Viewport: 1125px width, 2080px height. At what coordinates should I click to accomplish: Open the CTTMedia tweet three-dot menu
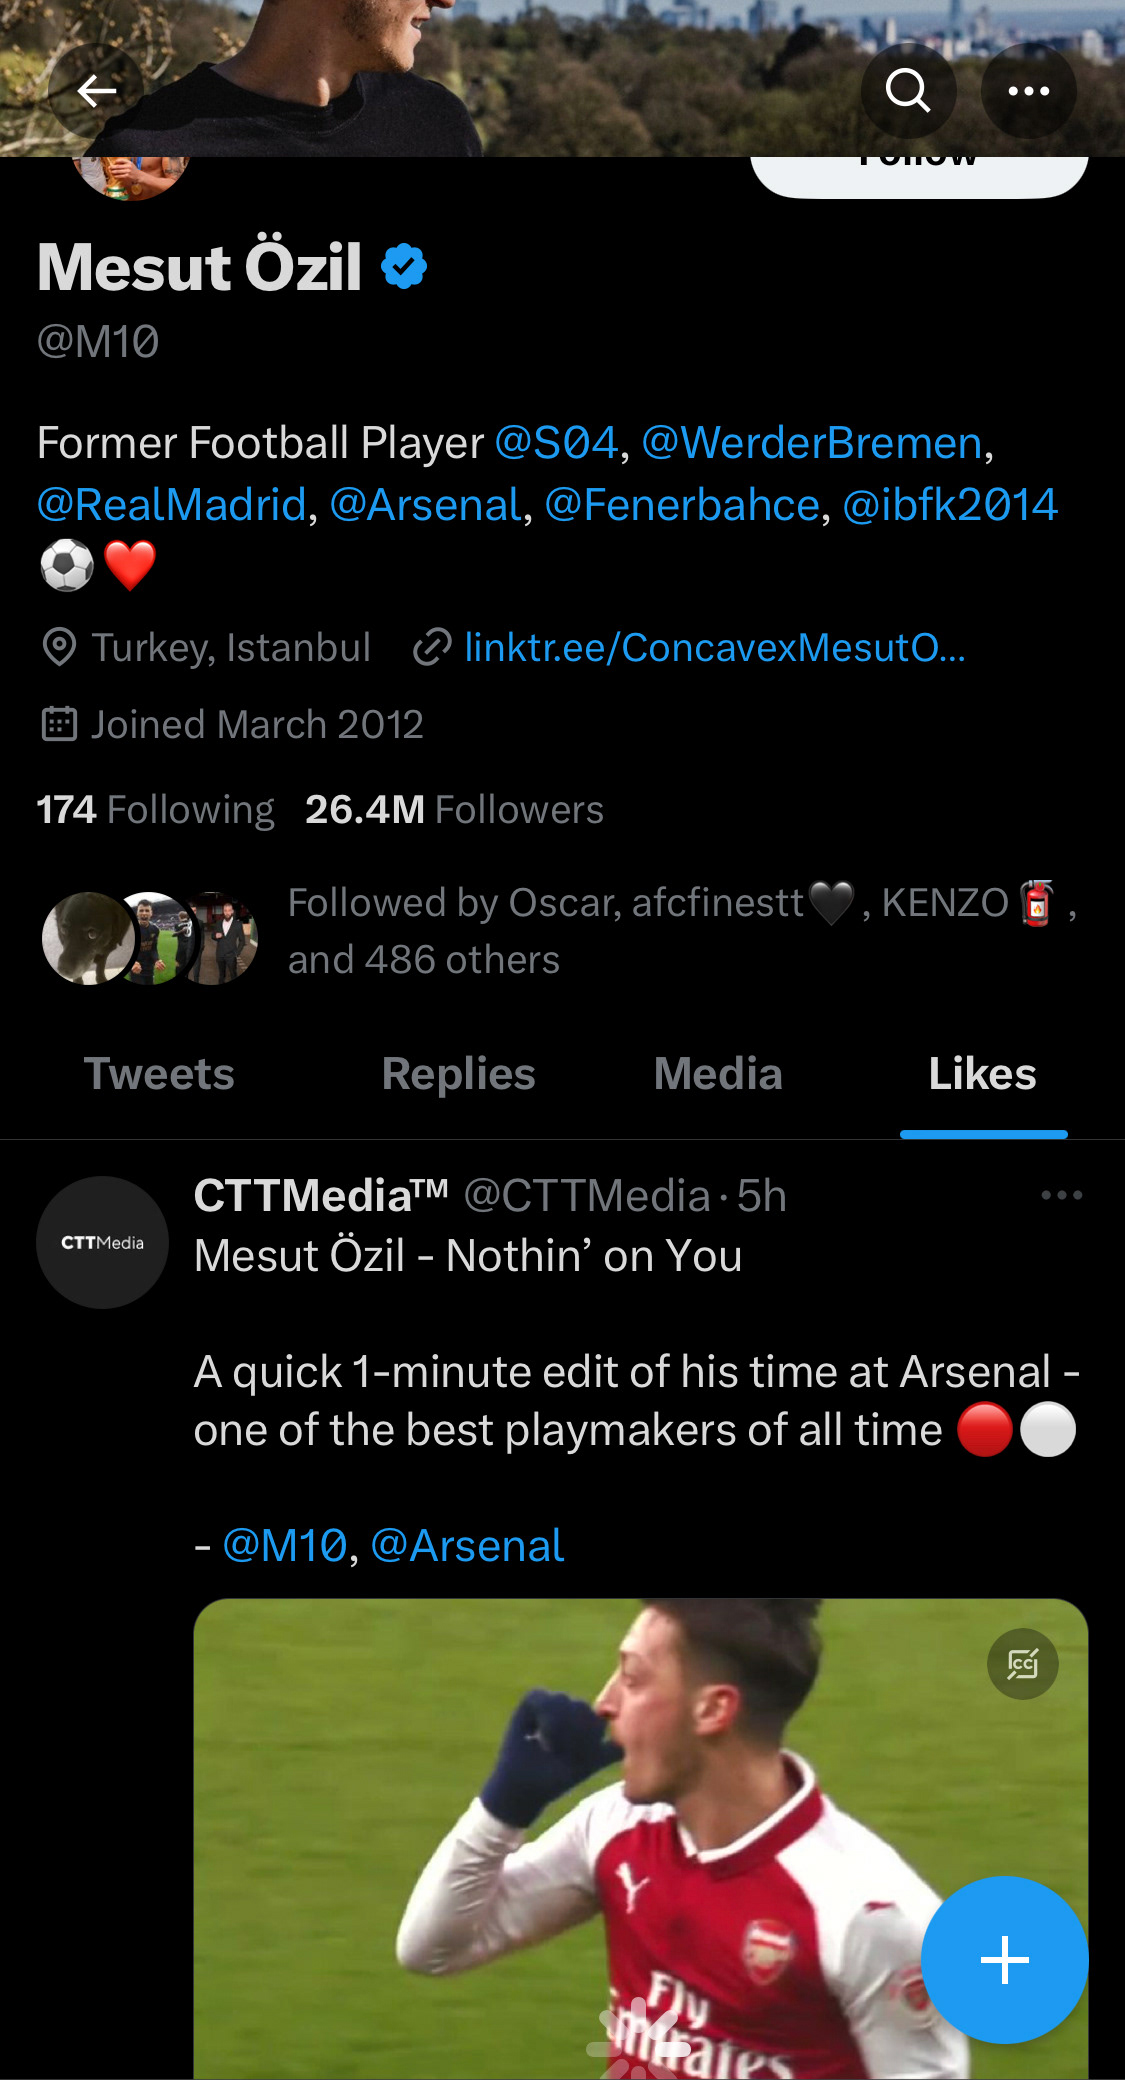1061,1195
